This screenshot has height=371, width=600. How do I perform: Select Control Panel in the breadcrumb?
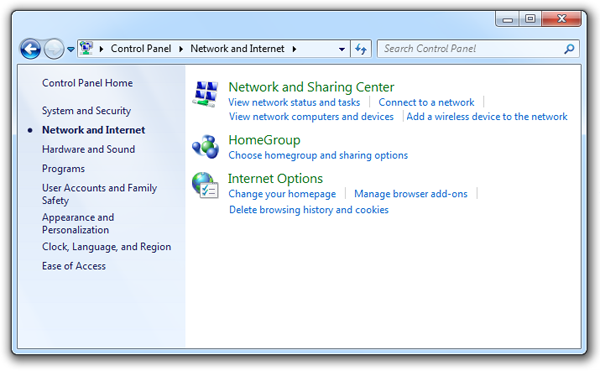141,49
